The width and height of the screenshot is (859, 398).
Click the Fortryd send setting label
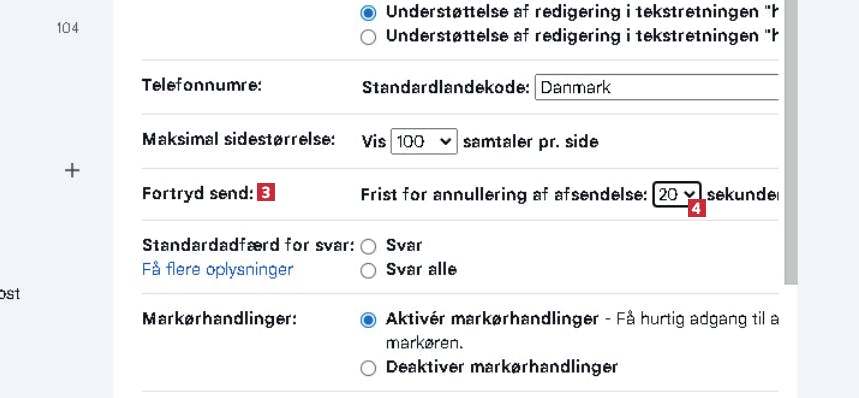[x=198, y=193]
